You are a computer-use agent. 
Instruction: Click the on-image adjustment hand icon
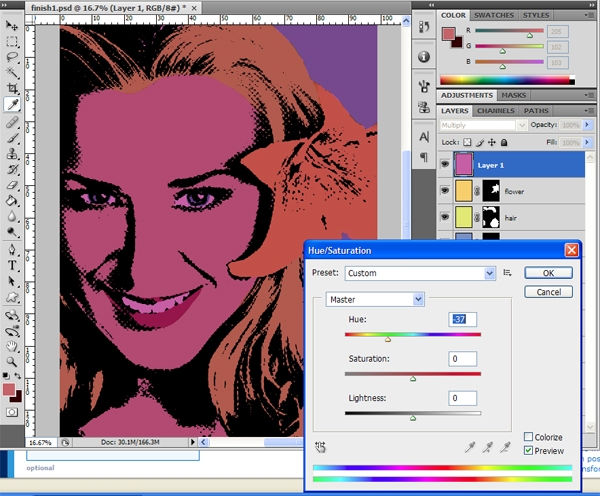[320, 447]
